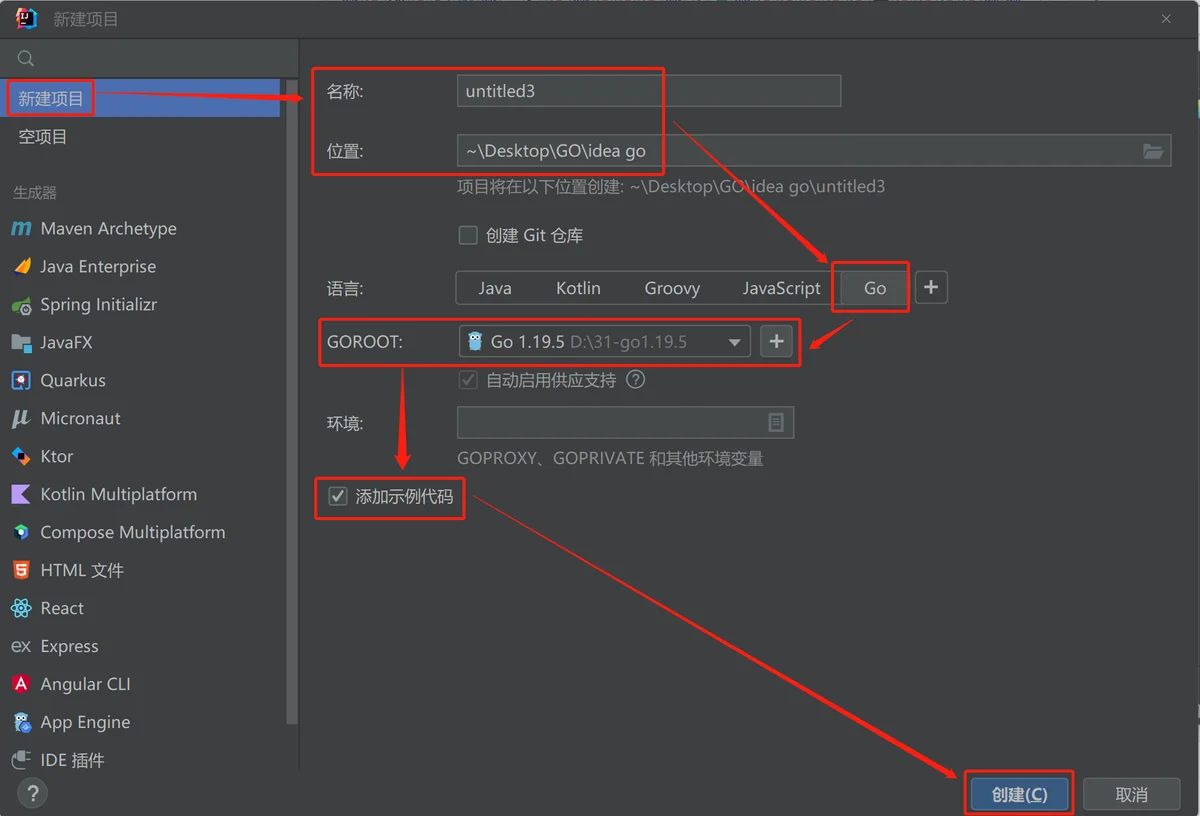
Task: Choose React generator
Action: (x=140, y=609)
